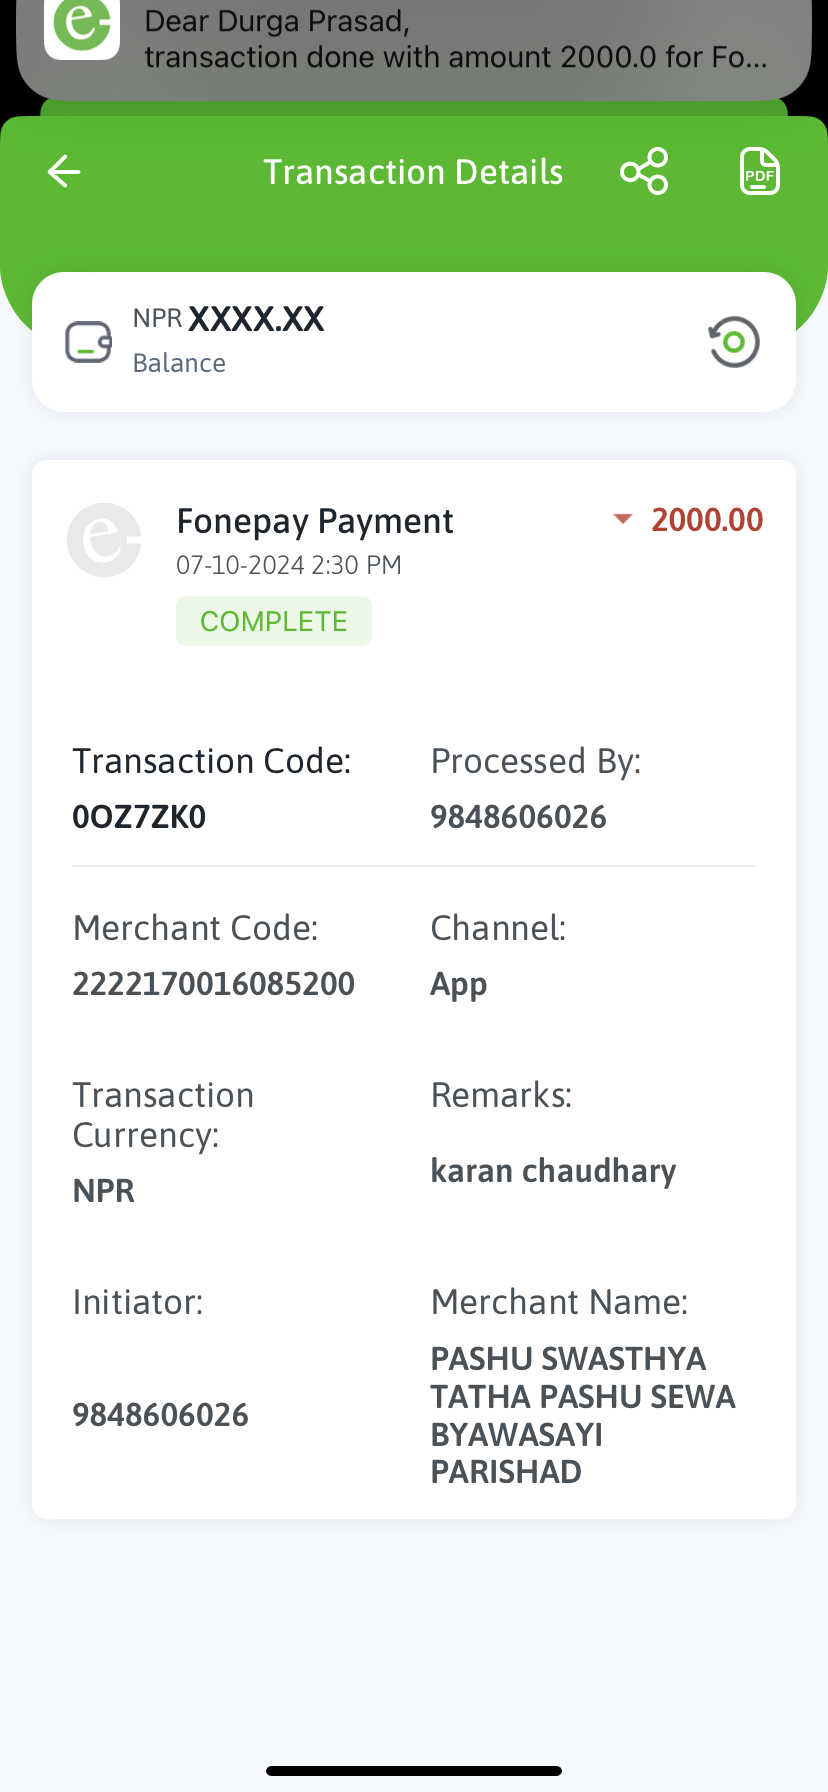Tap the Fonepay Payment logo circle
Screen dimensions: 828x1792
click(x=104, y=540)
